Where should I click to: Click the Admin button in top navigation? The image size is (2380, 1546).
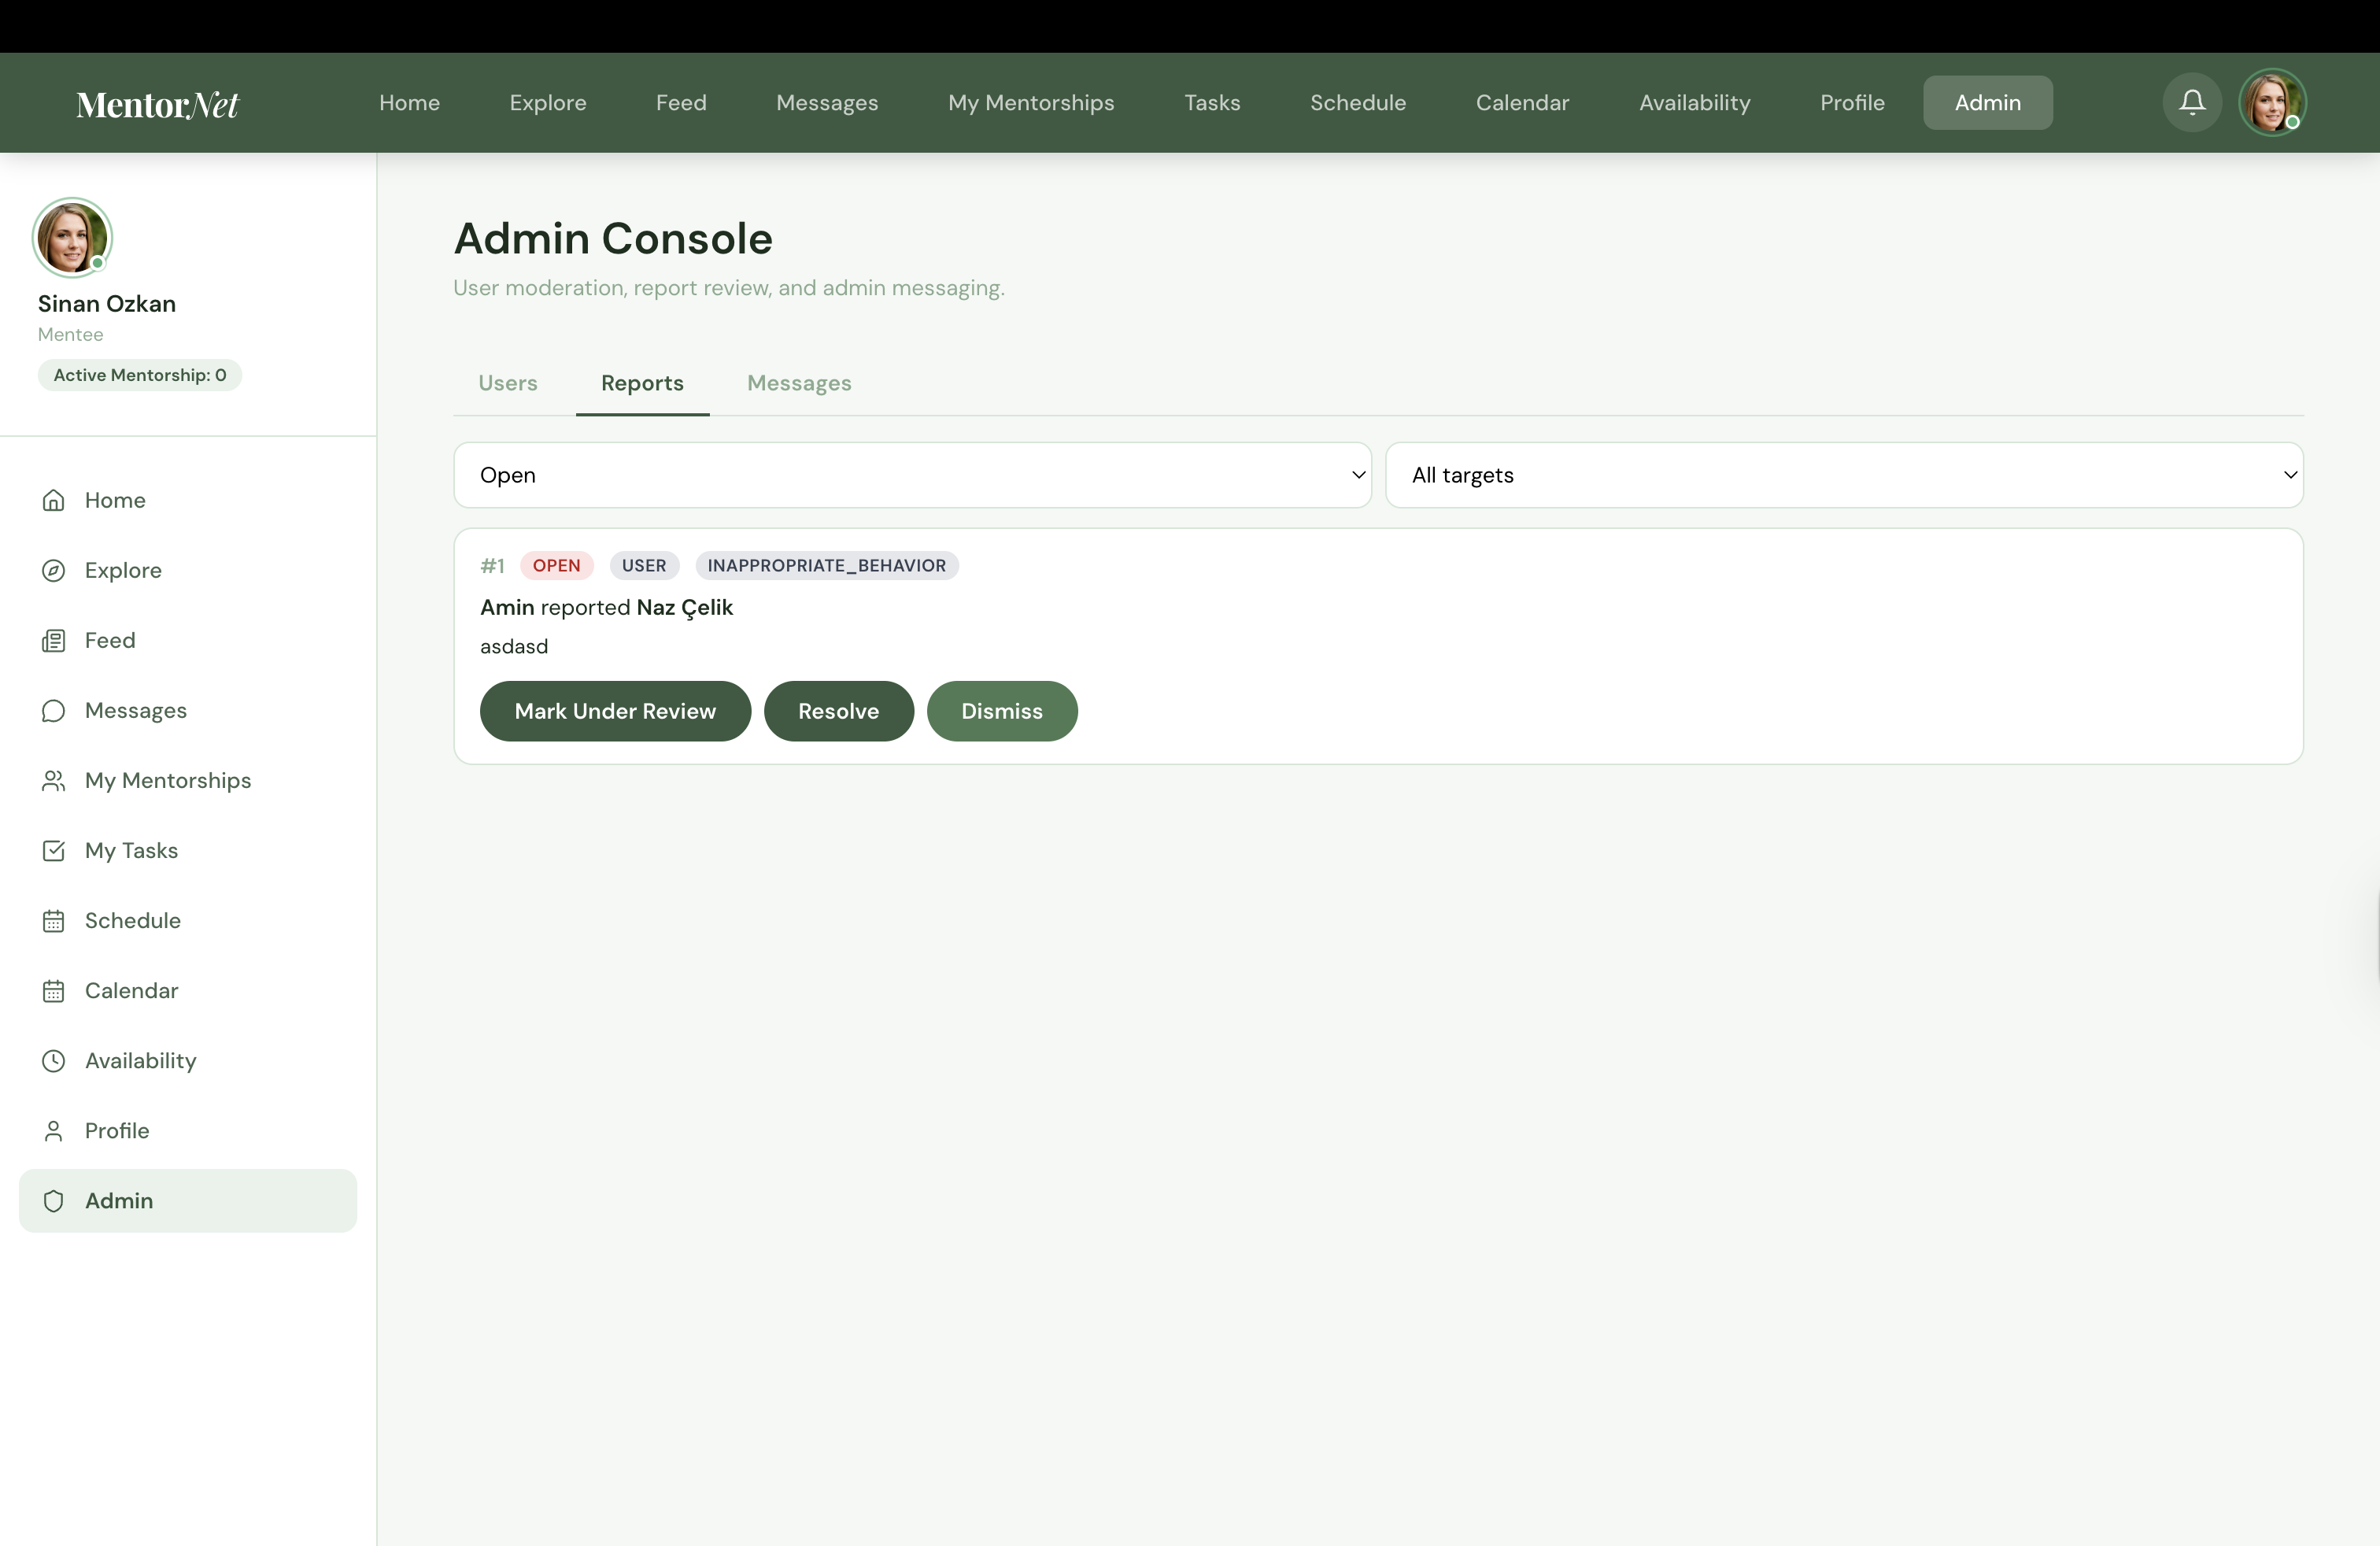pyautogui.click(x=1987, y=102)
